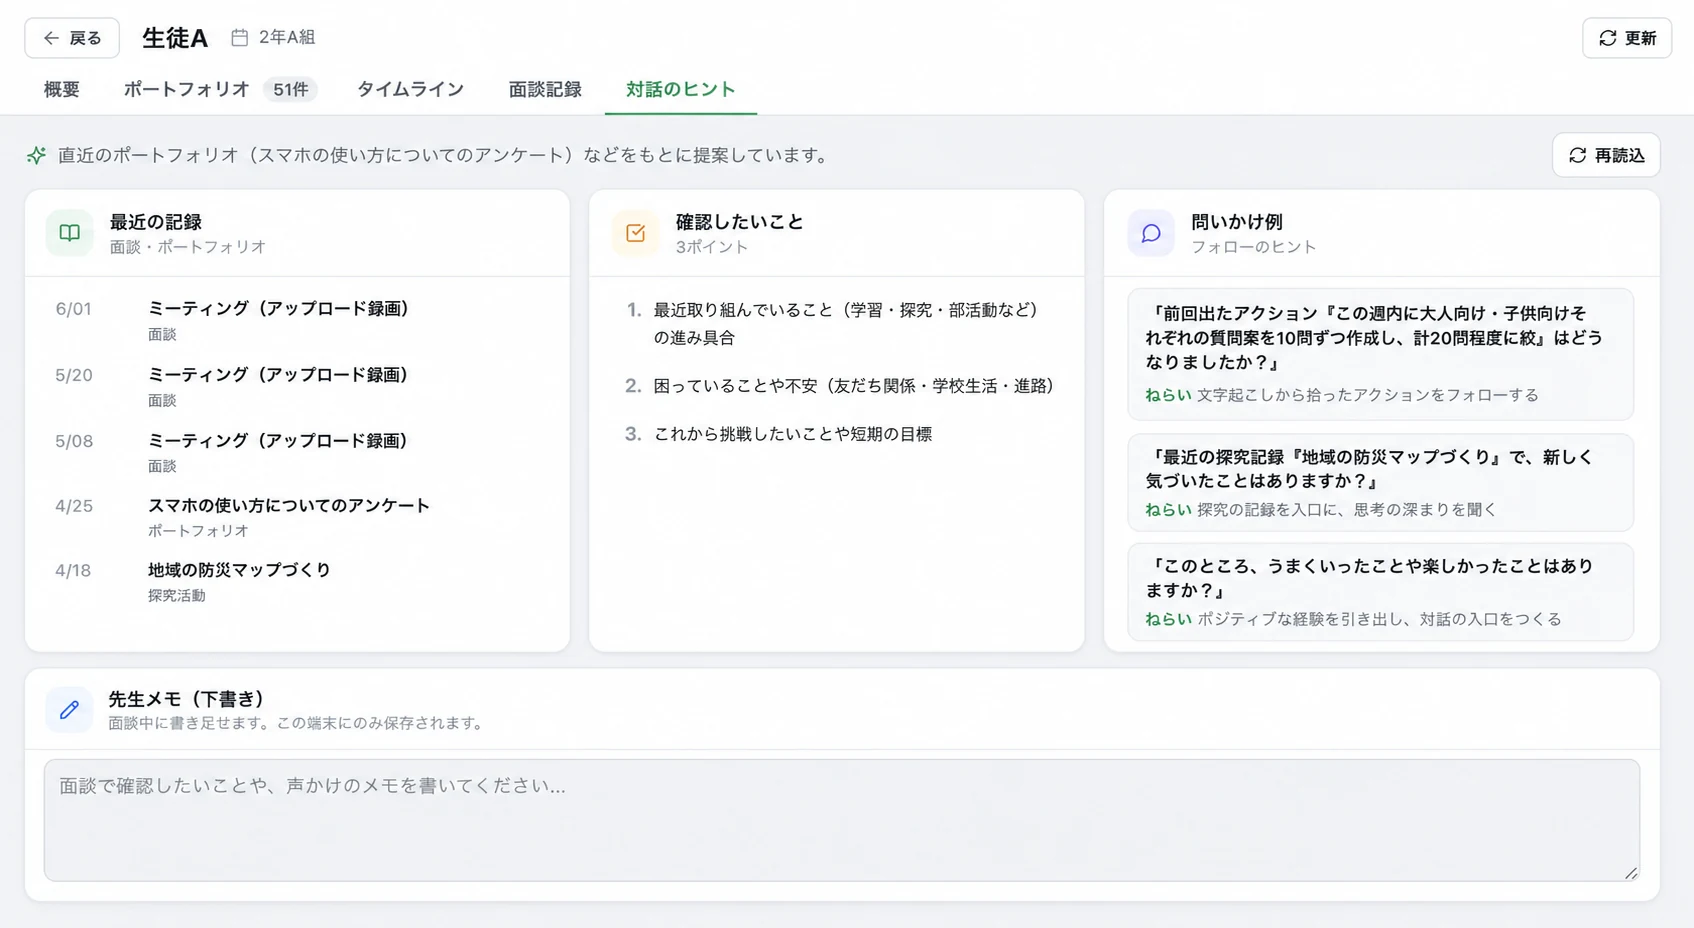This screenshot has width=1694, height=928.
Task: Click the 3ポイント subtitle
Action: [x=712, y=247]
